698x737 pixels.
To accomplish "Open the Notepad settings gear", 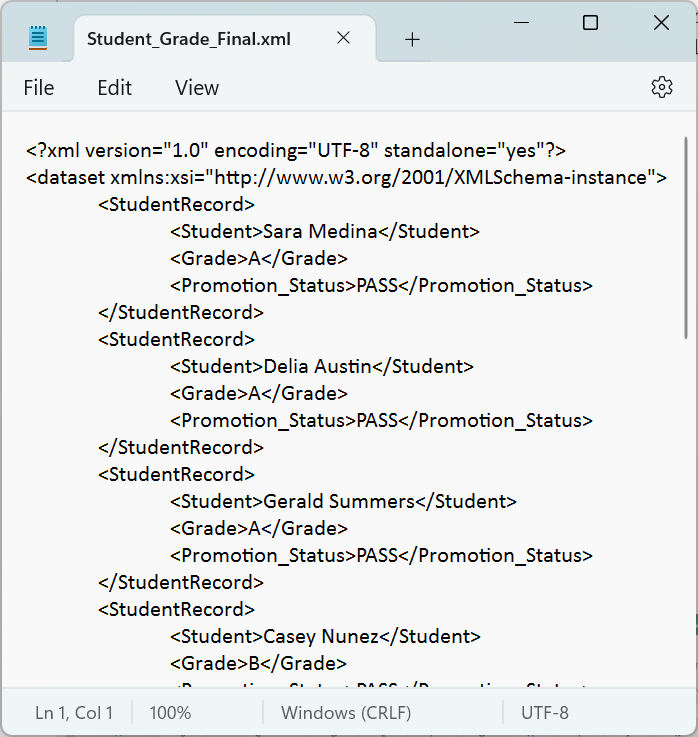I will (x=662, y=87).
